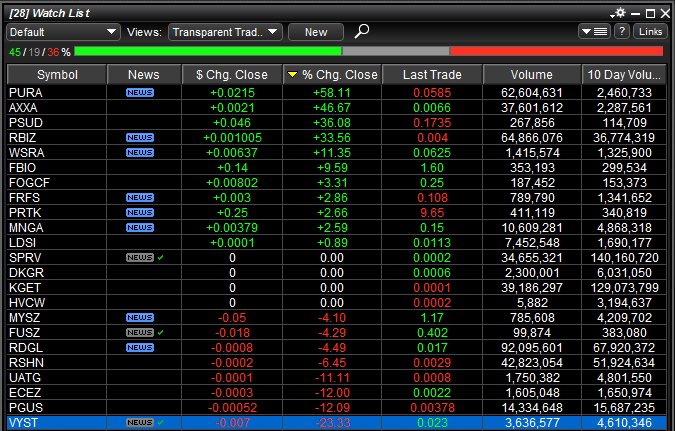Click PGUS last trade 0.00378
The width and height of the screenshot is (675, 431).
tap(432, 407)
